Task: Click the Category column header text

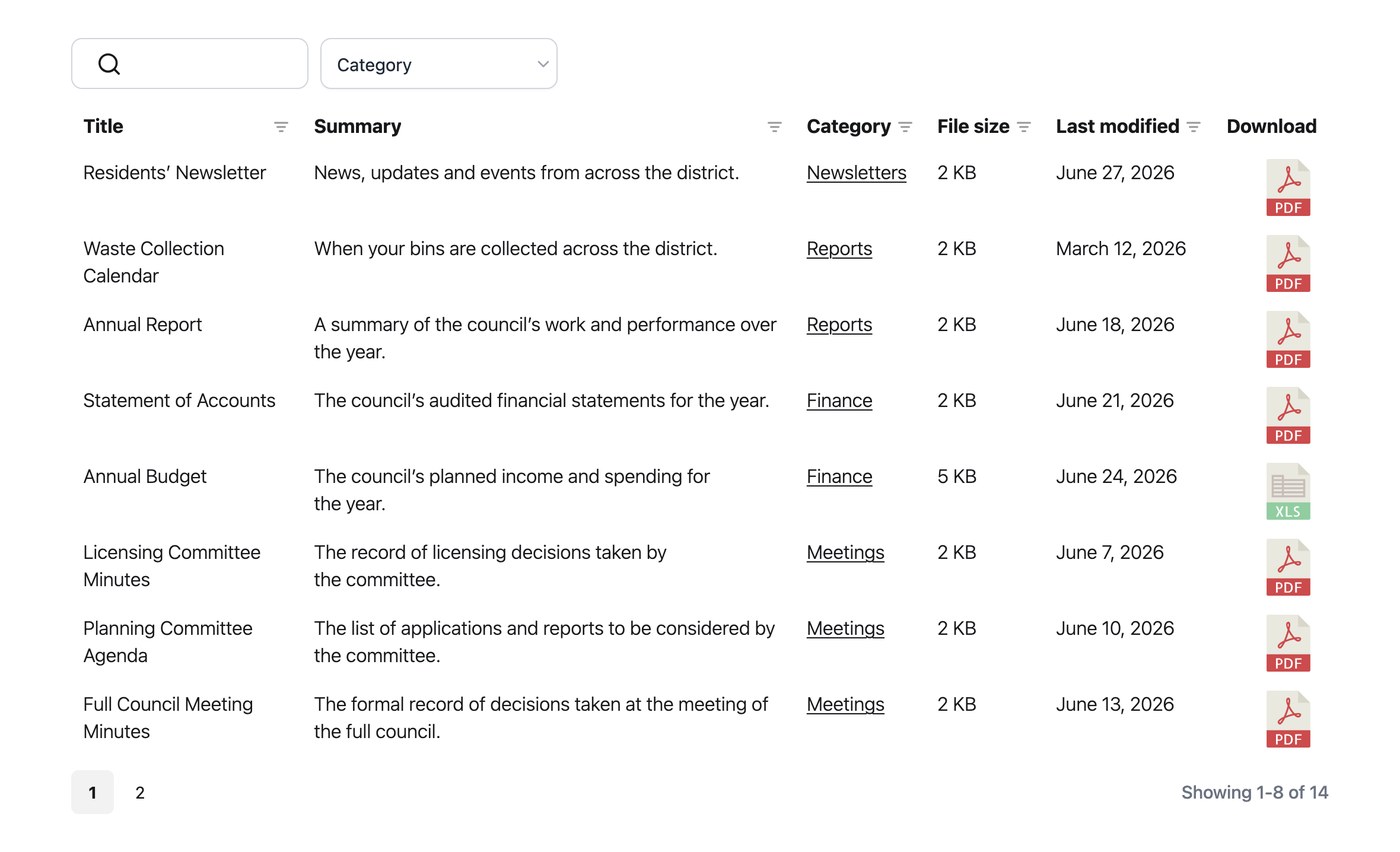Action: 848,126
